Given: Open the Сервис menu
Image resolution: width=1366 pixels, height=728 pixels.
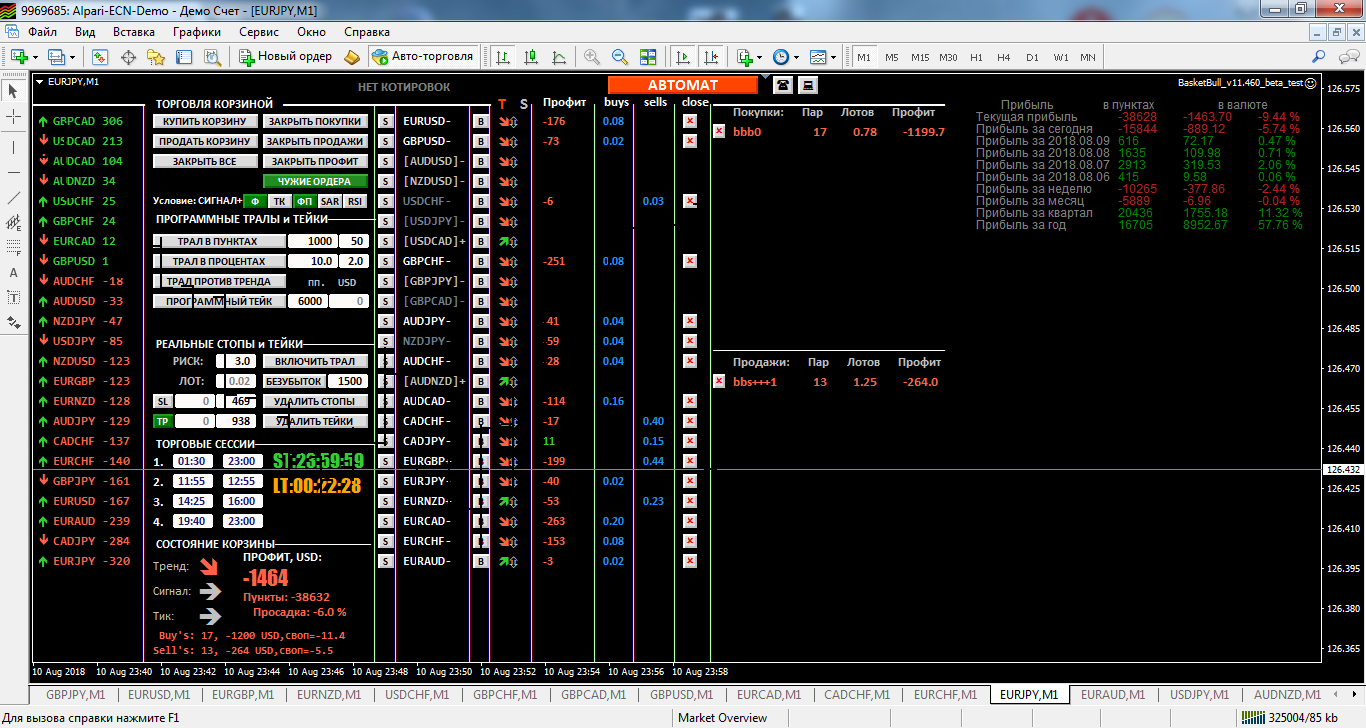Looking at the screenshot, I should coord(259,31).
